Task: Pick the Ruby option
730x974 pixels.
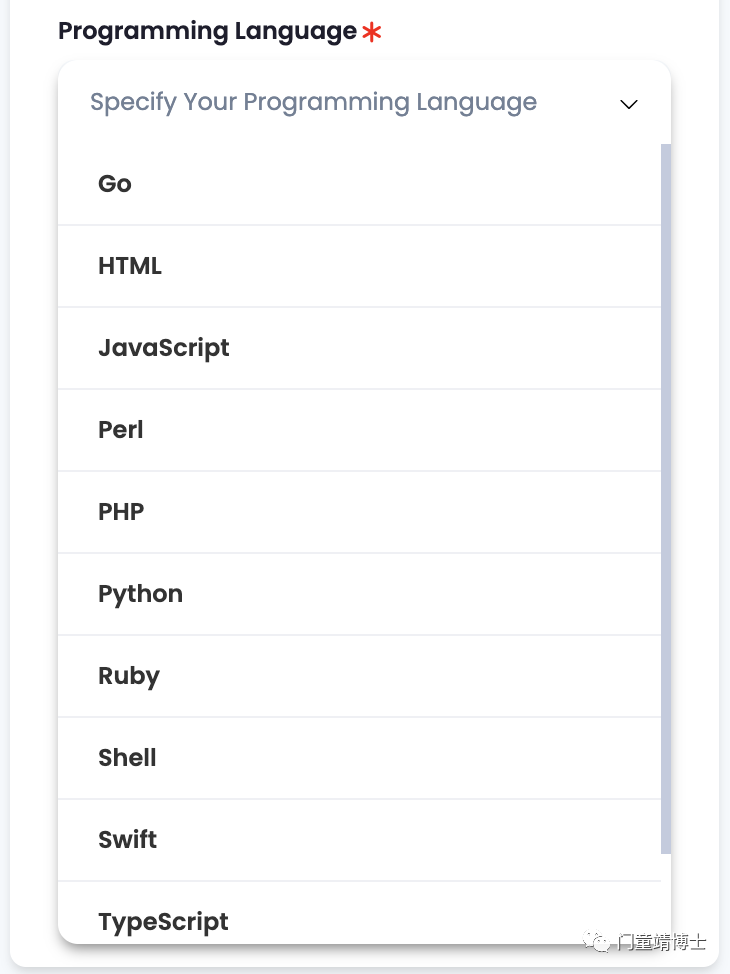Action: click(359, 676)
